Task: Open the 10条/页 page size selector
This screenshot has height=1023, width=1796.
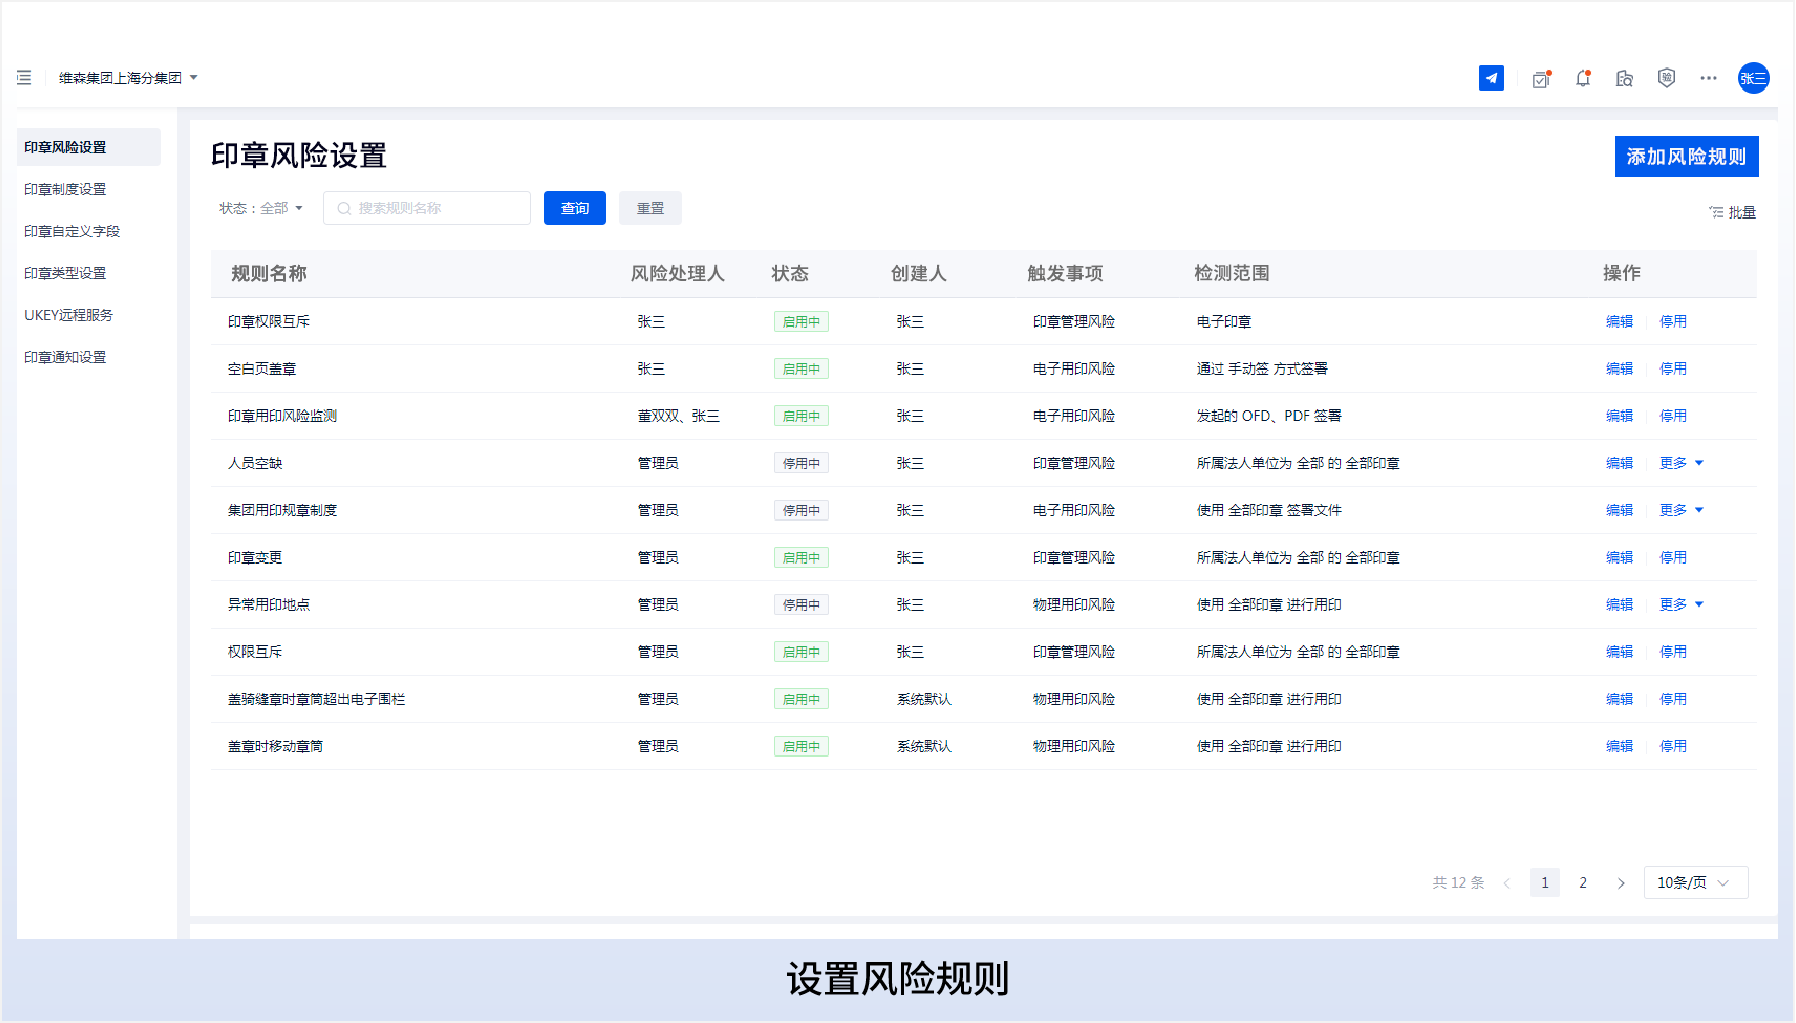Action: click(x=1695, y=882)
